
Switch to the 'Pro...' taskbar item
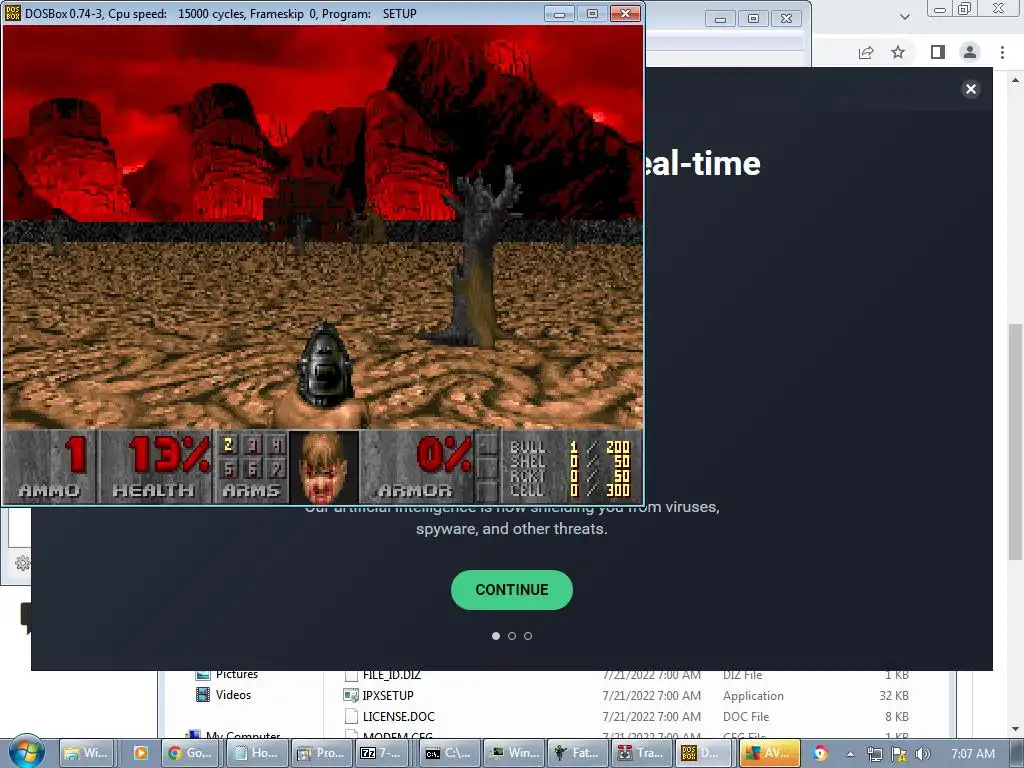321,753
